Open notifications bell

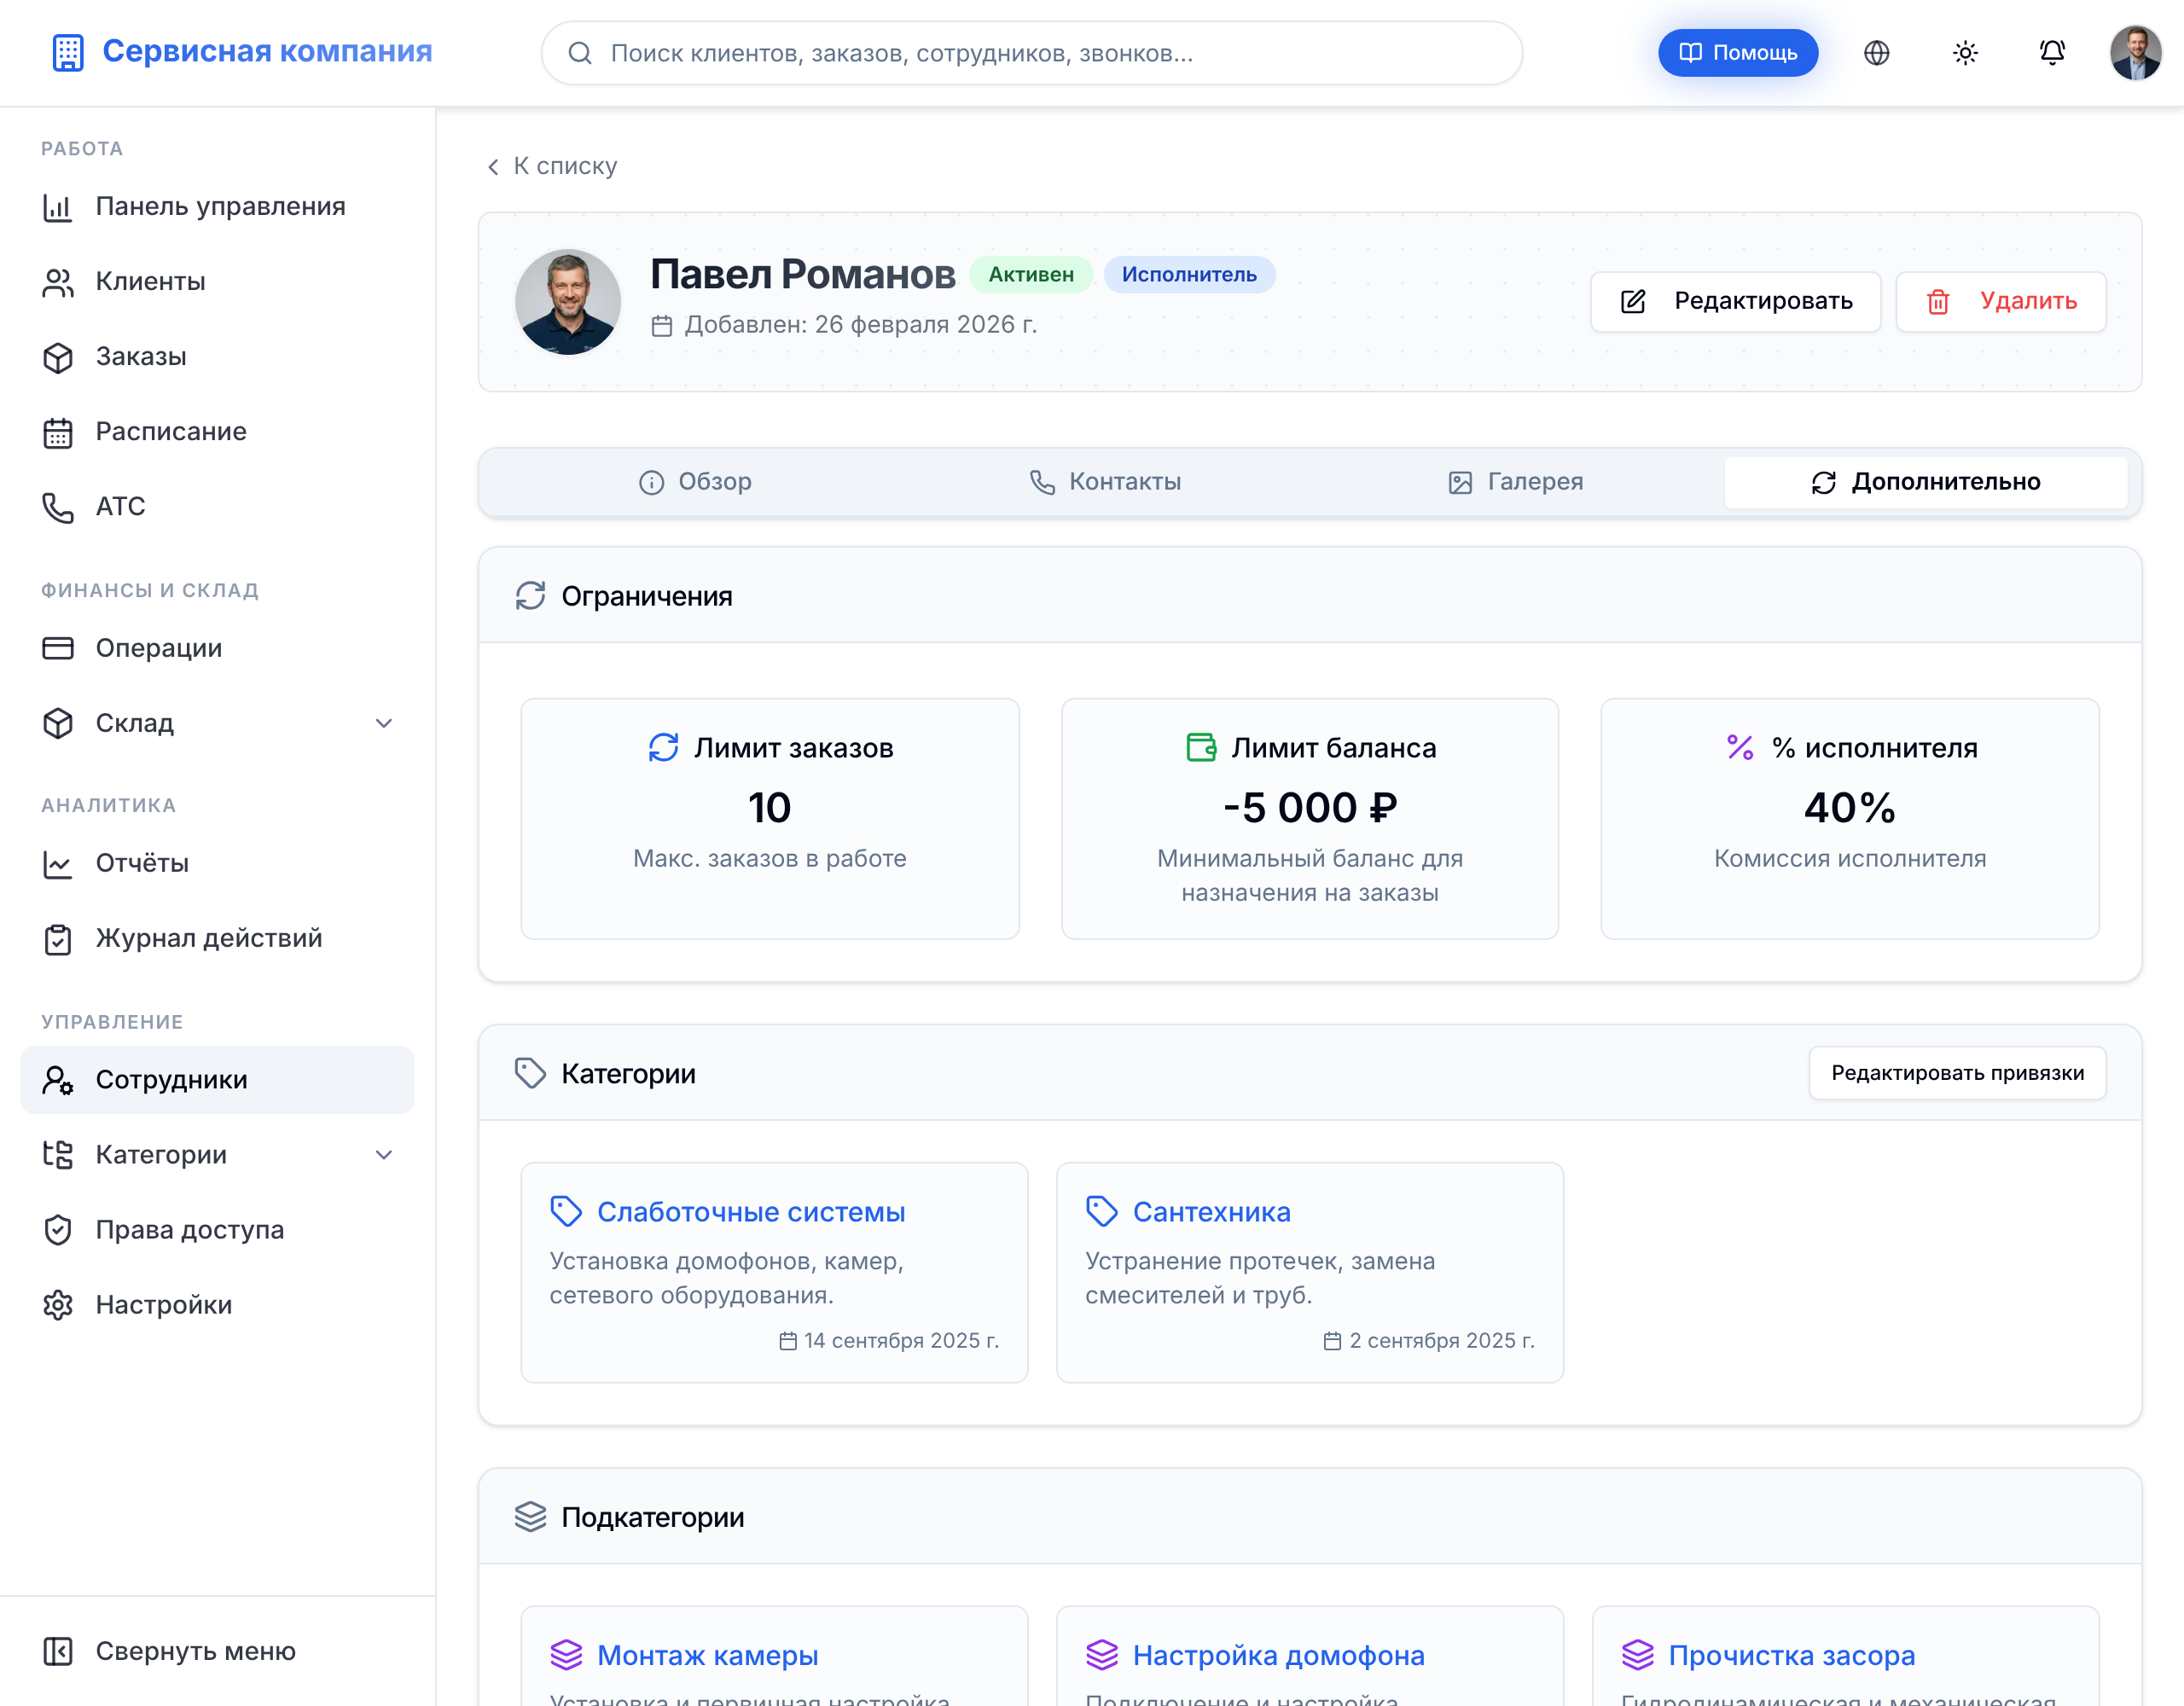coord(2052,53)
